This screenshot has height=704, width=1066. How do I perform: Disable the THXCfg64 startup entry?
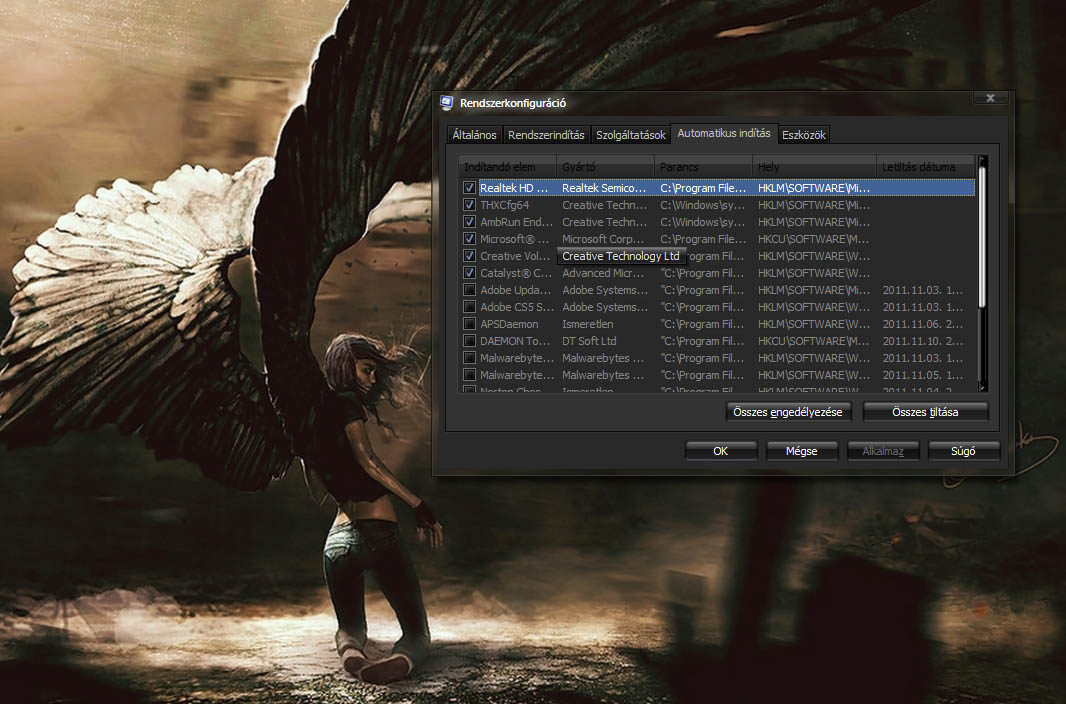469,205
